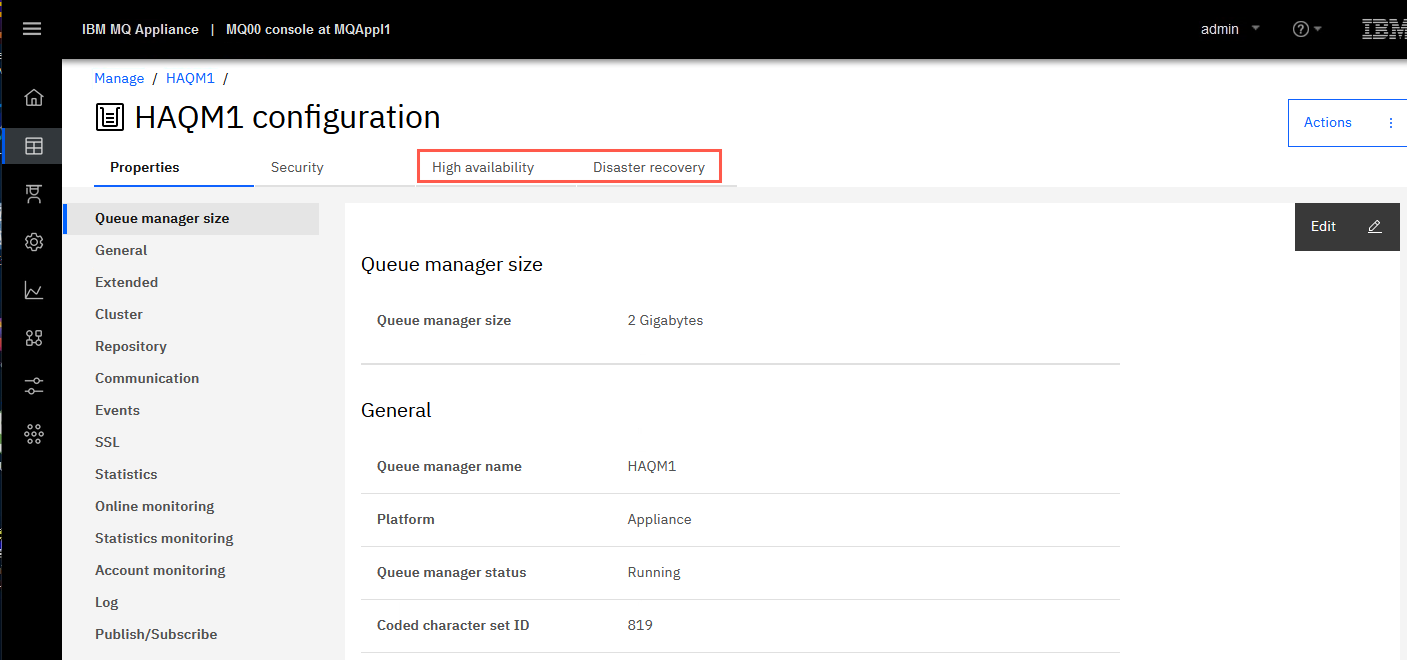
Task: Click 'MQ00 console at MQAppl1' header text
Action: click(x=308, y=29)
